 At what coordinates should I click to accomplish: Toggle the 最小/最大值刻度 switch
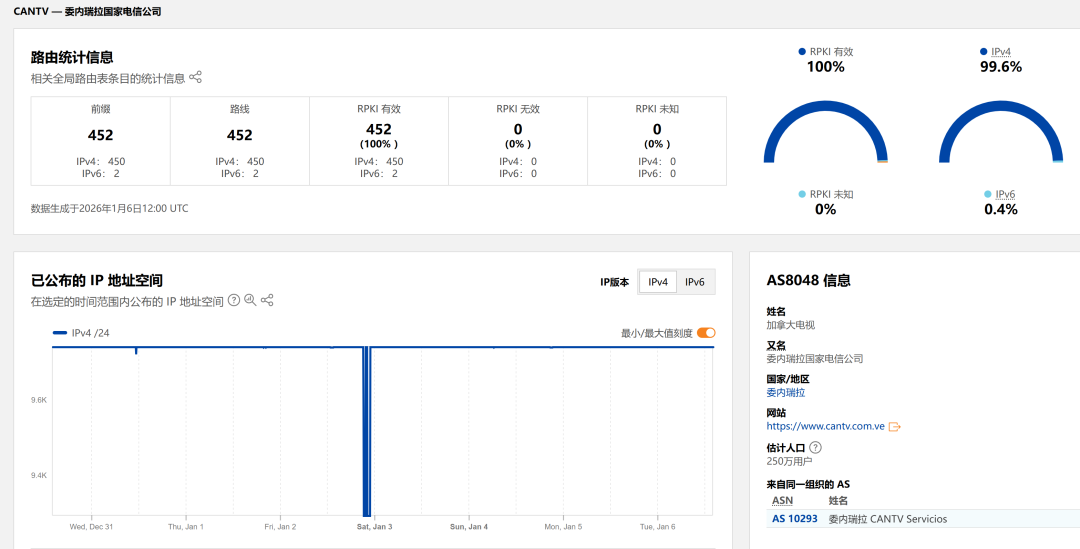pos(706,333)
